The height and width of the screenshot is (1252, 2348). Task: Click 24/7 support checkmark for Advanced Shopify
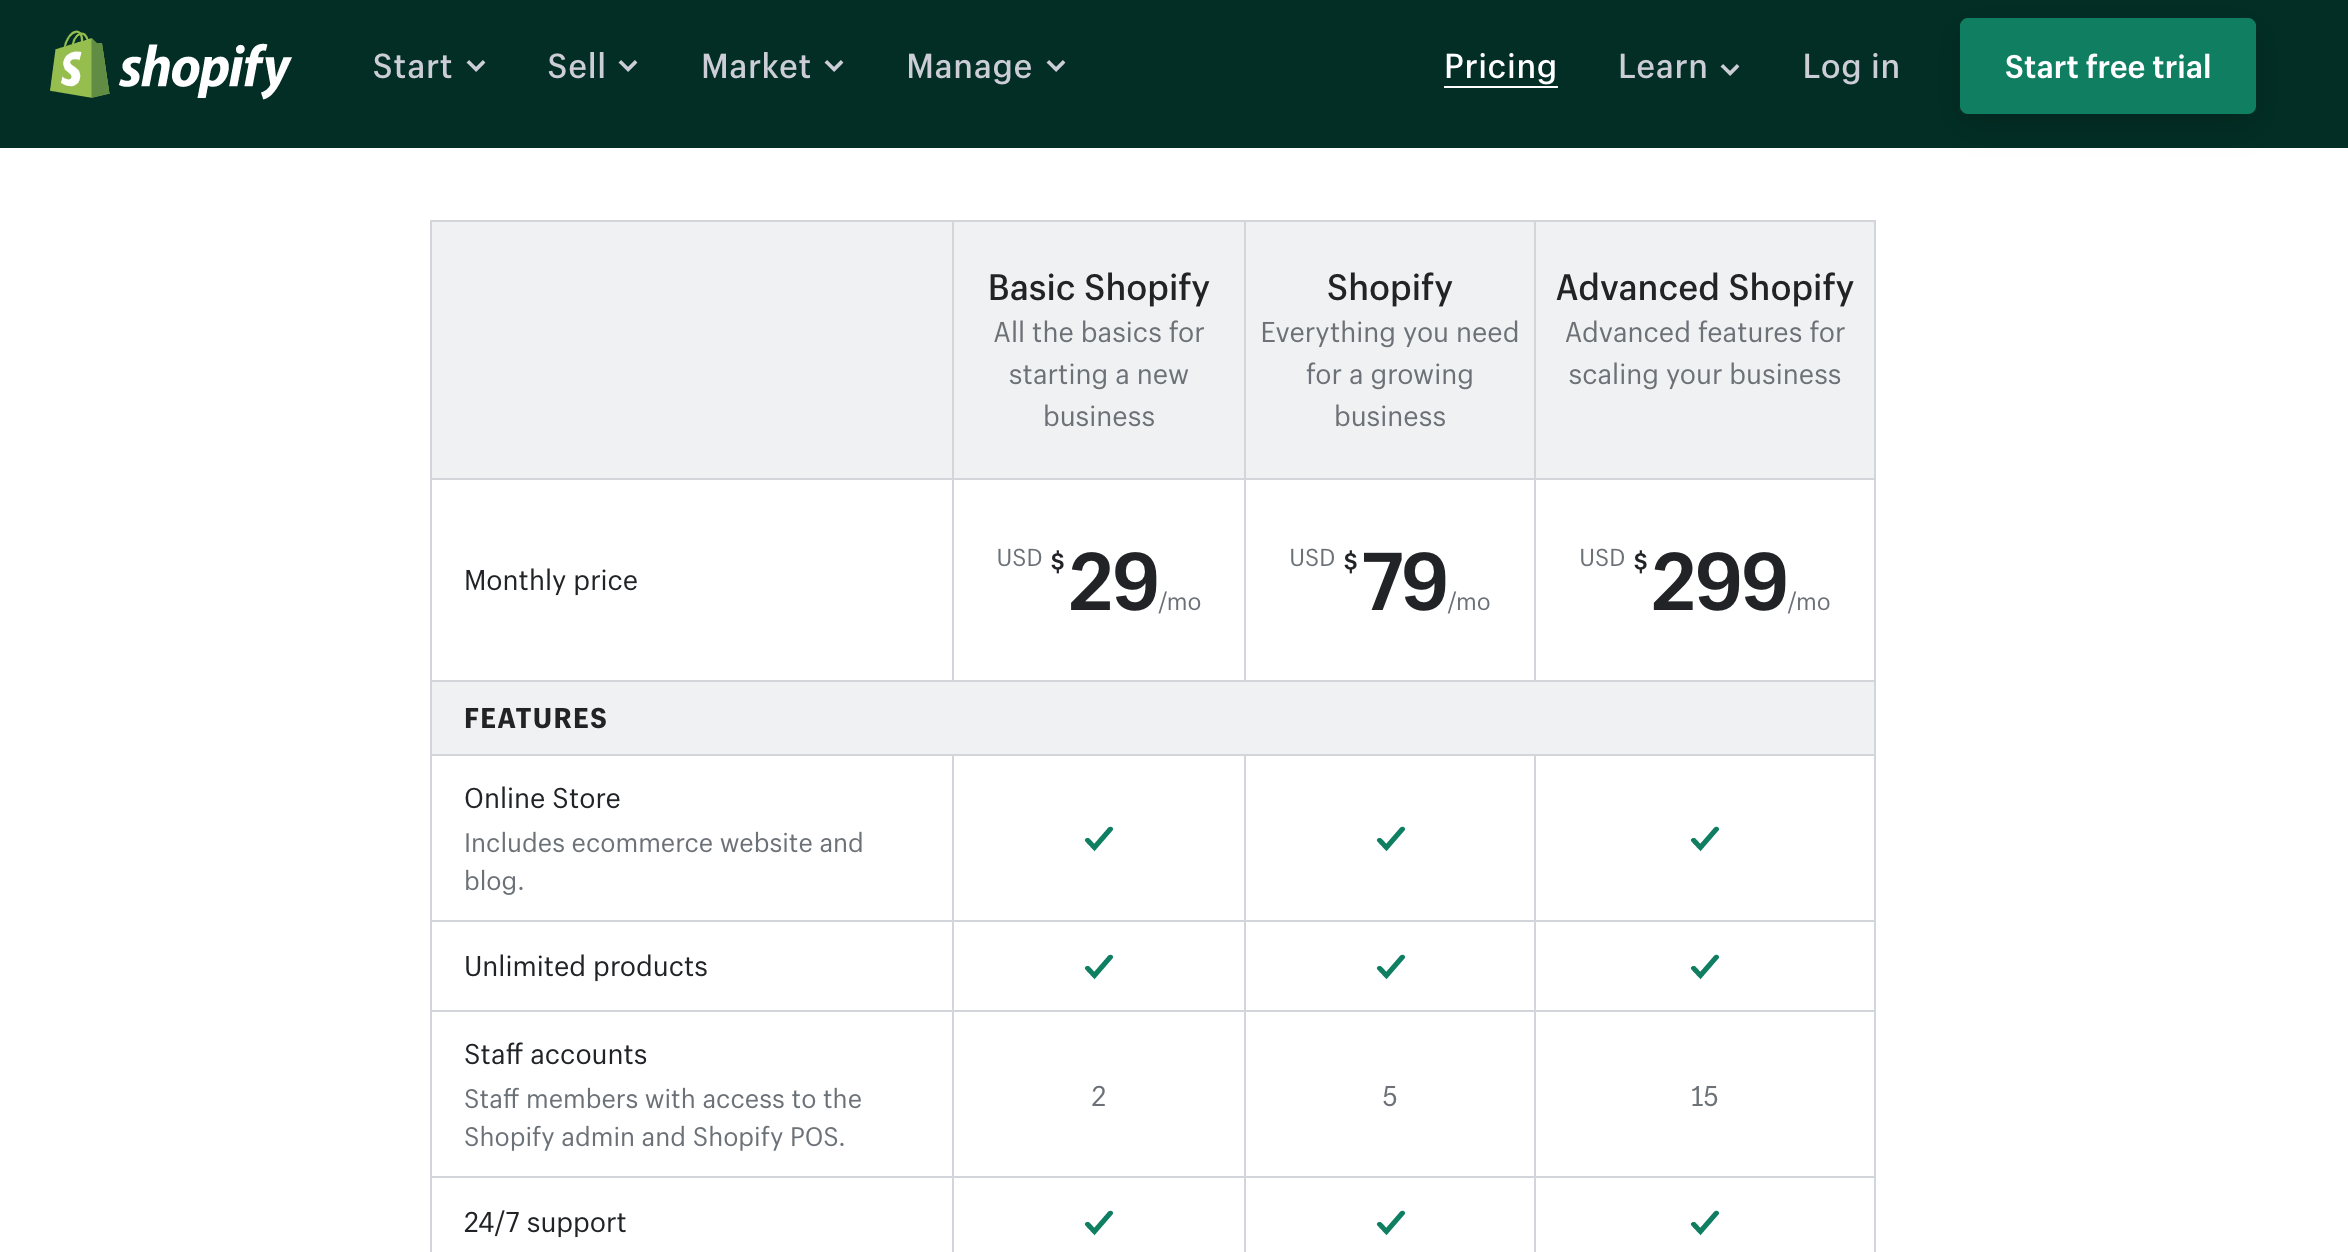[1704, 1222]
